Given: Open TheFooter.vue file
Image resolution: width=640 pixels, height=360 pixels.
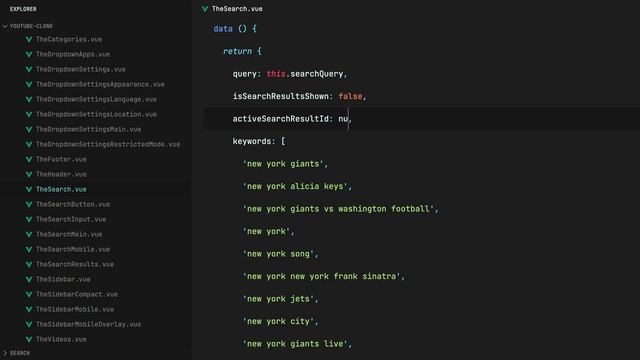Looking at the screenshot, I should 61,160.
